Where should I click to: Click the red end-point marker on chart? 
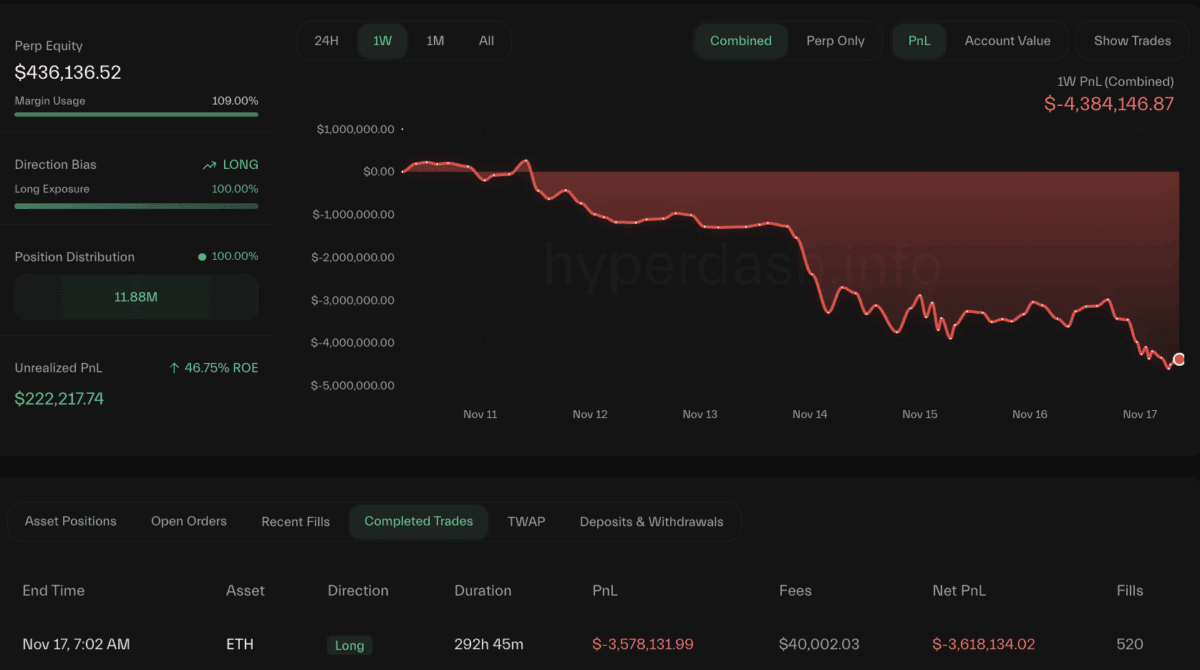1179,359
